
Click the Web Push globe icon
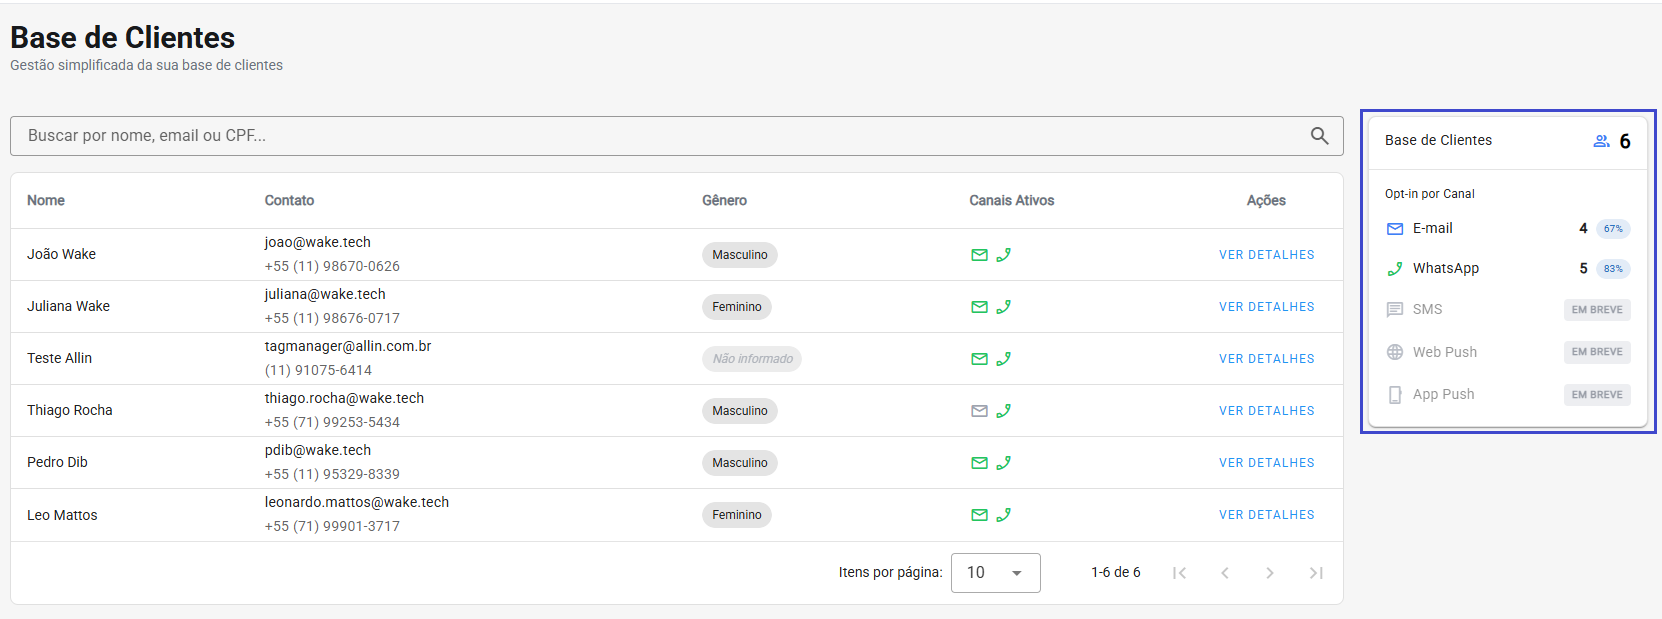(x=1395, y=352)
